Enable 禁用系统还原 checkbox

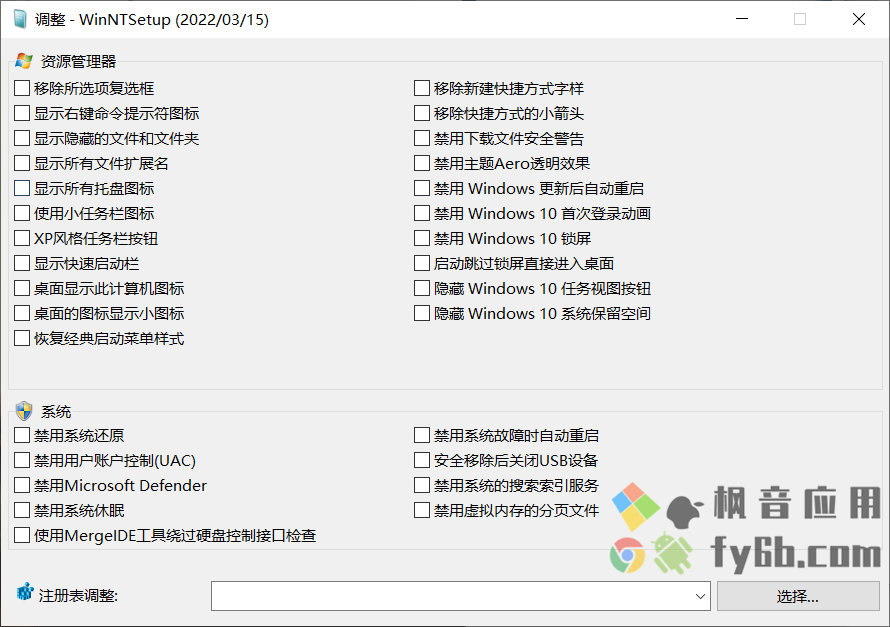tap(22, 435)
